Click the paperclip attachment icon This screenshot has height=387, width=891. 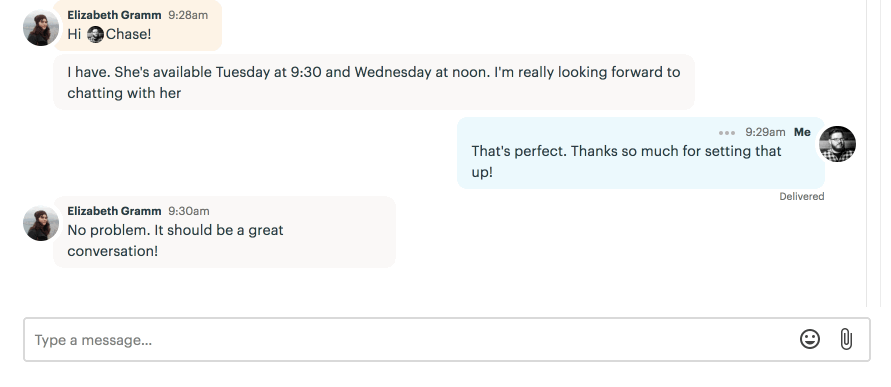click(846, 339)
